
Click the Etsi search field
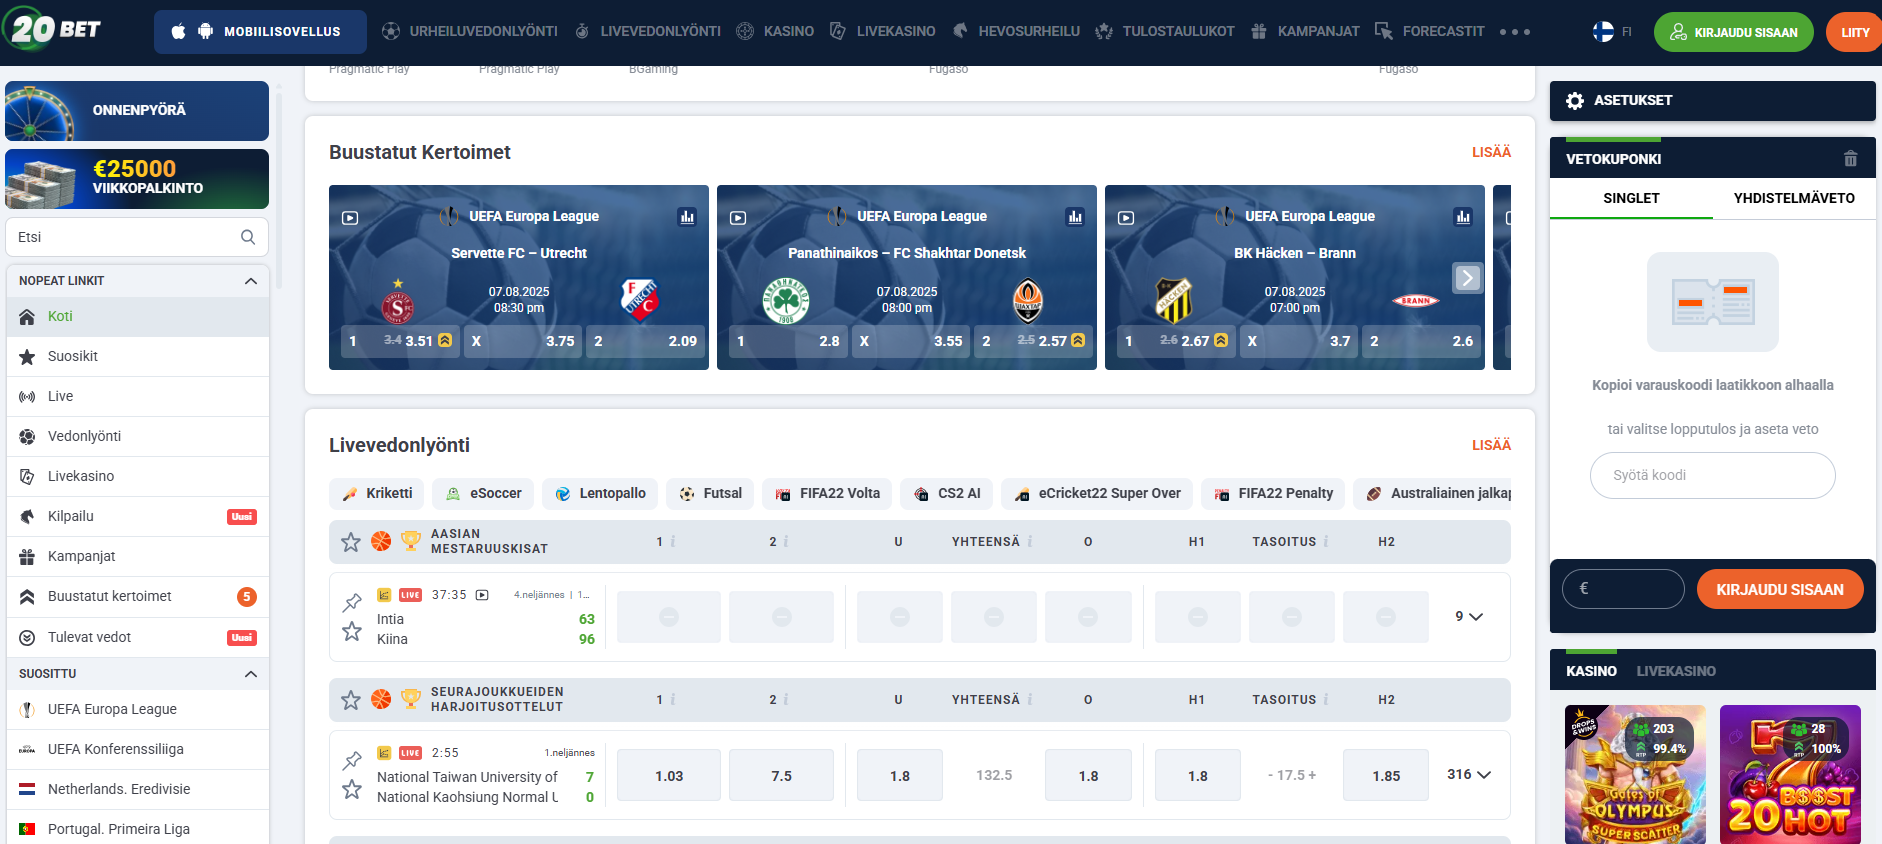pos(137,237)
